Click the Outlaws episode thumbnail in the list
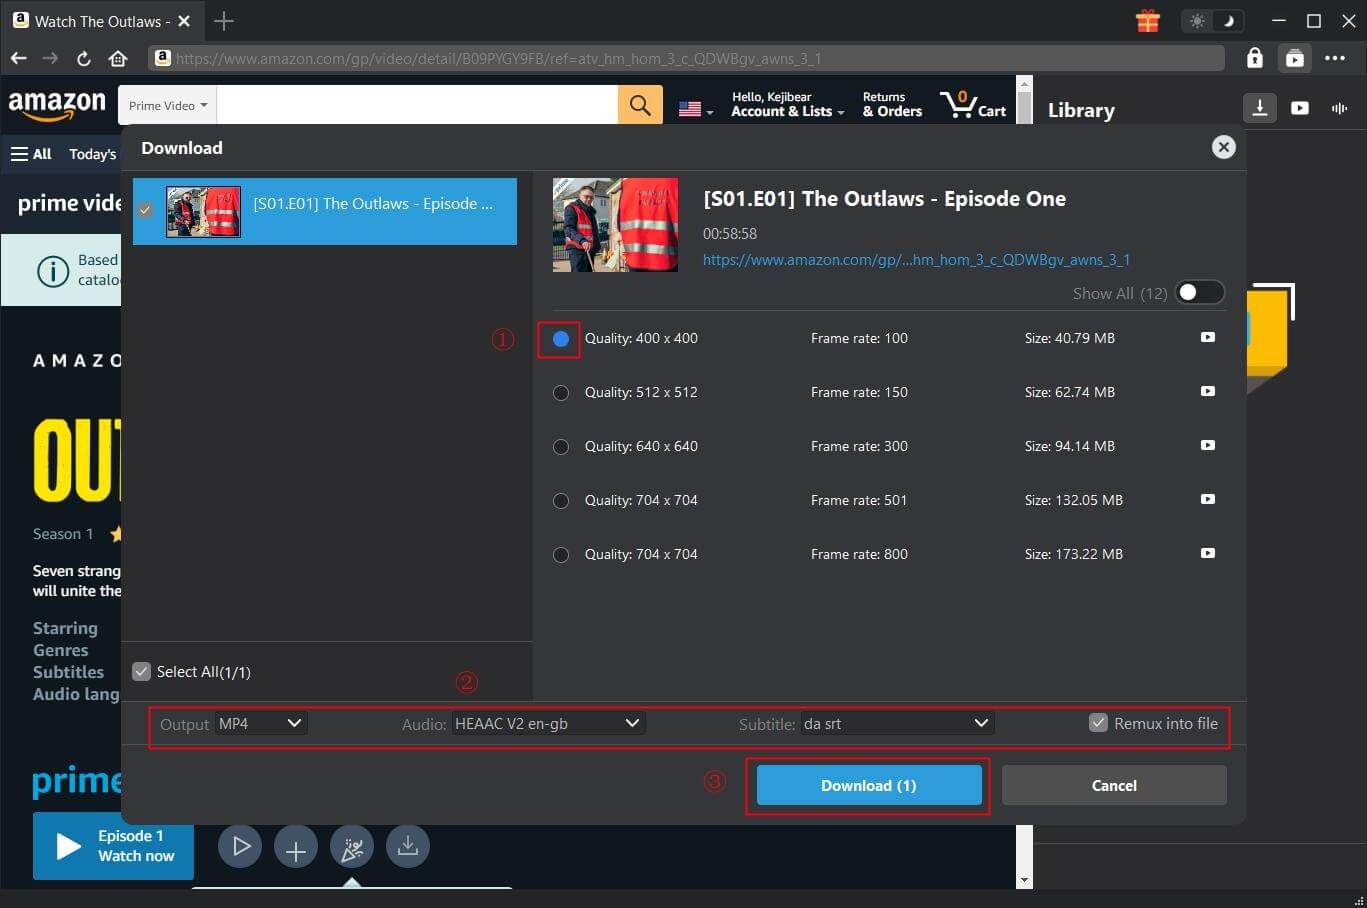 coord(204,211)
